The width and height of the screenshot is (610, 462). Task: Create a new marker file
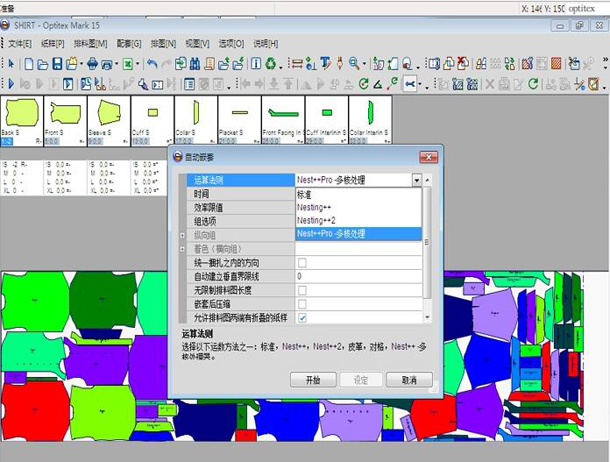(29, 64)
